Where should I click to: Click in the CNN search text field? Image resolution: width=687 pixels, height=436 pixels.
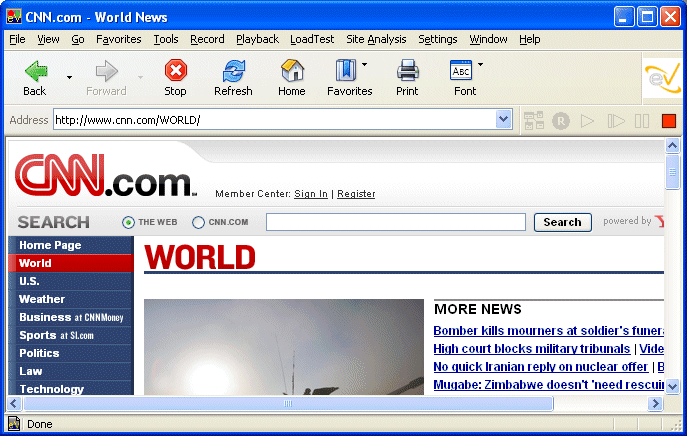point(396,222)
